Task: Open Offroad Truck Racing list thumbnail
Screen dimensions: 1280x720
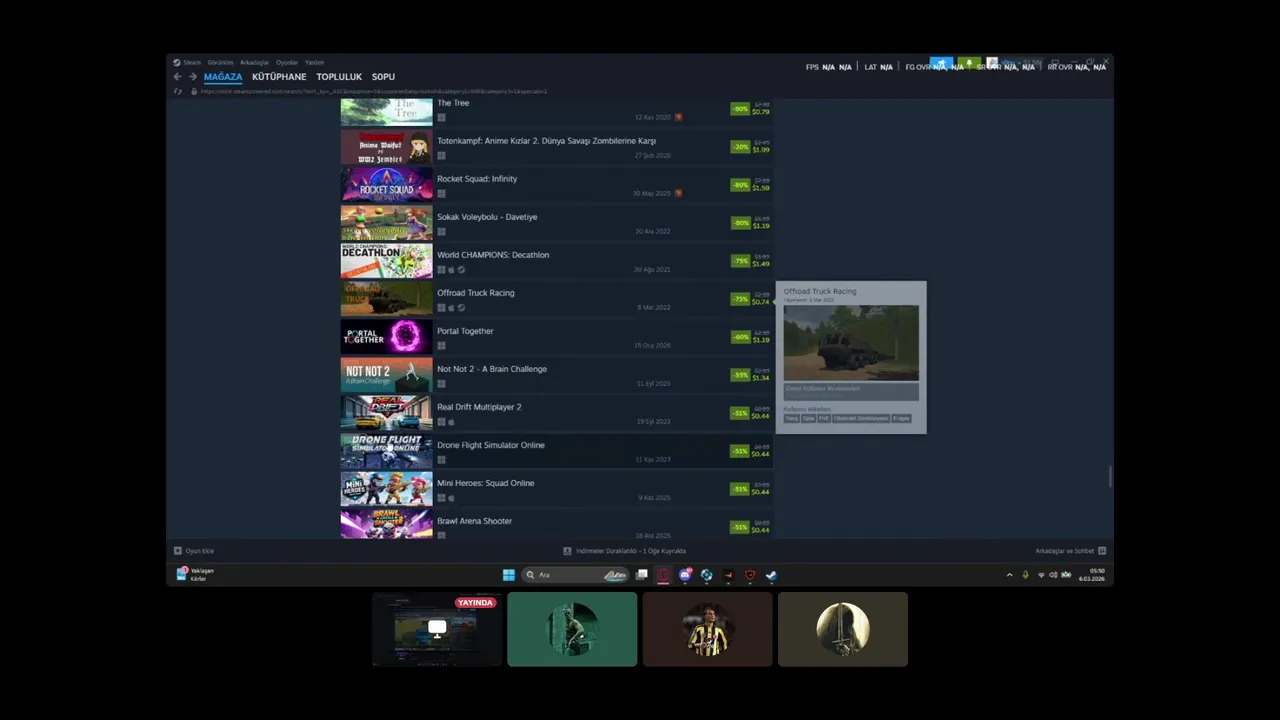Action: point(386,299)
